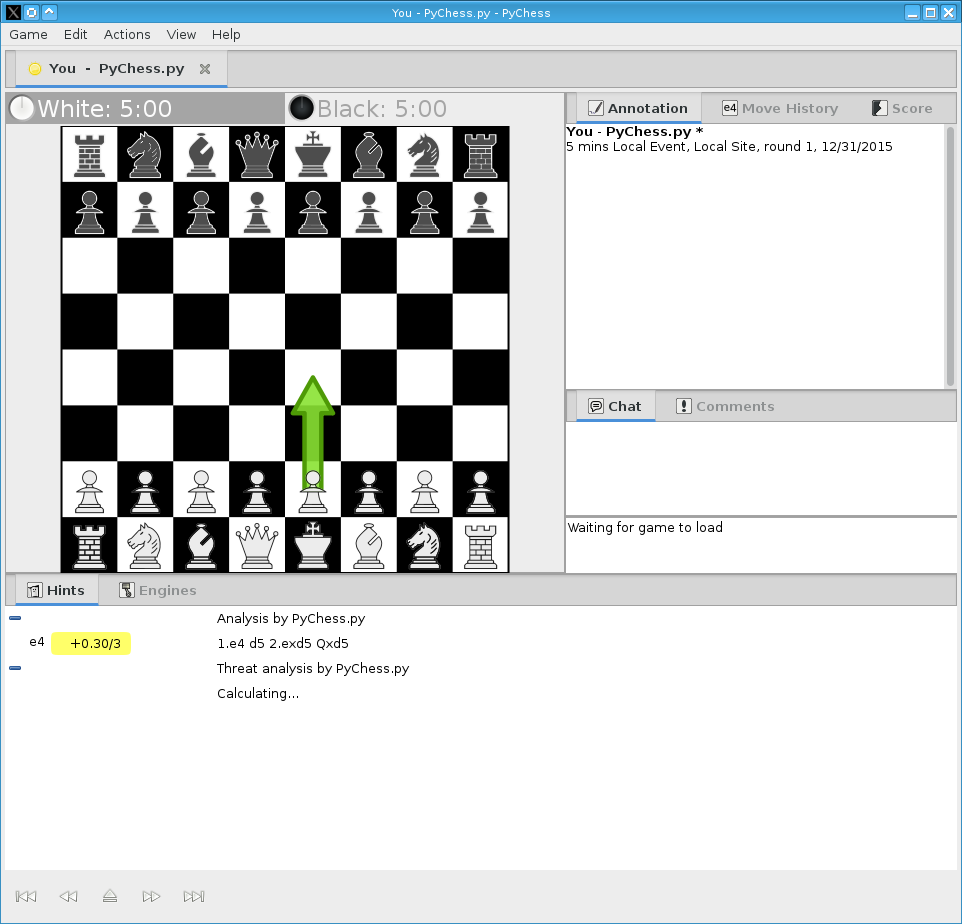The image size is (962, 924).
Task: Click the sticky window icon in the title bar
Action: (x=31, y=12)
